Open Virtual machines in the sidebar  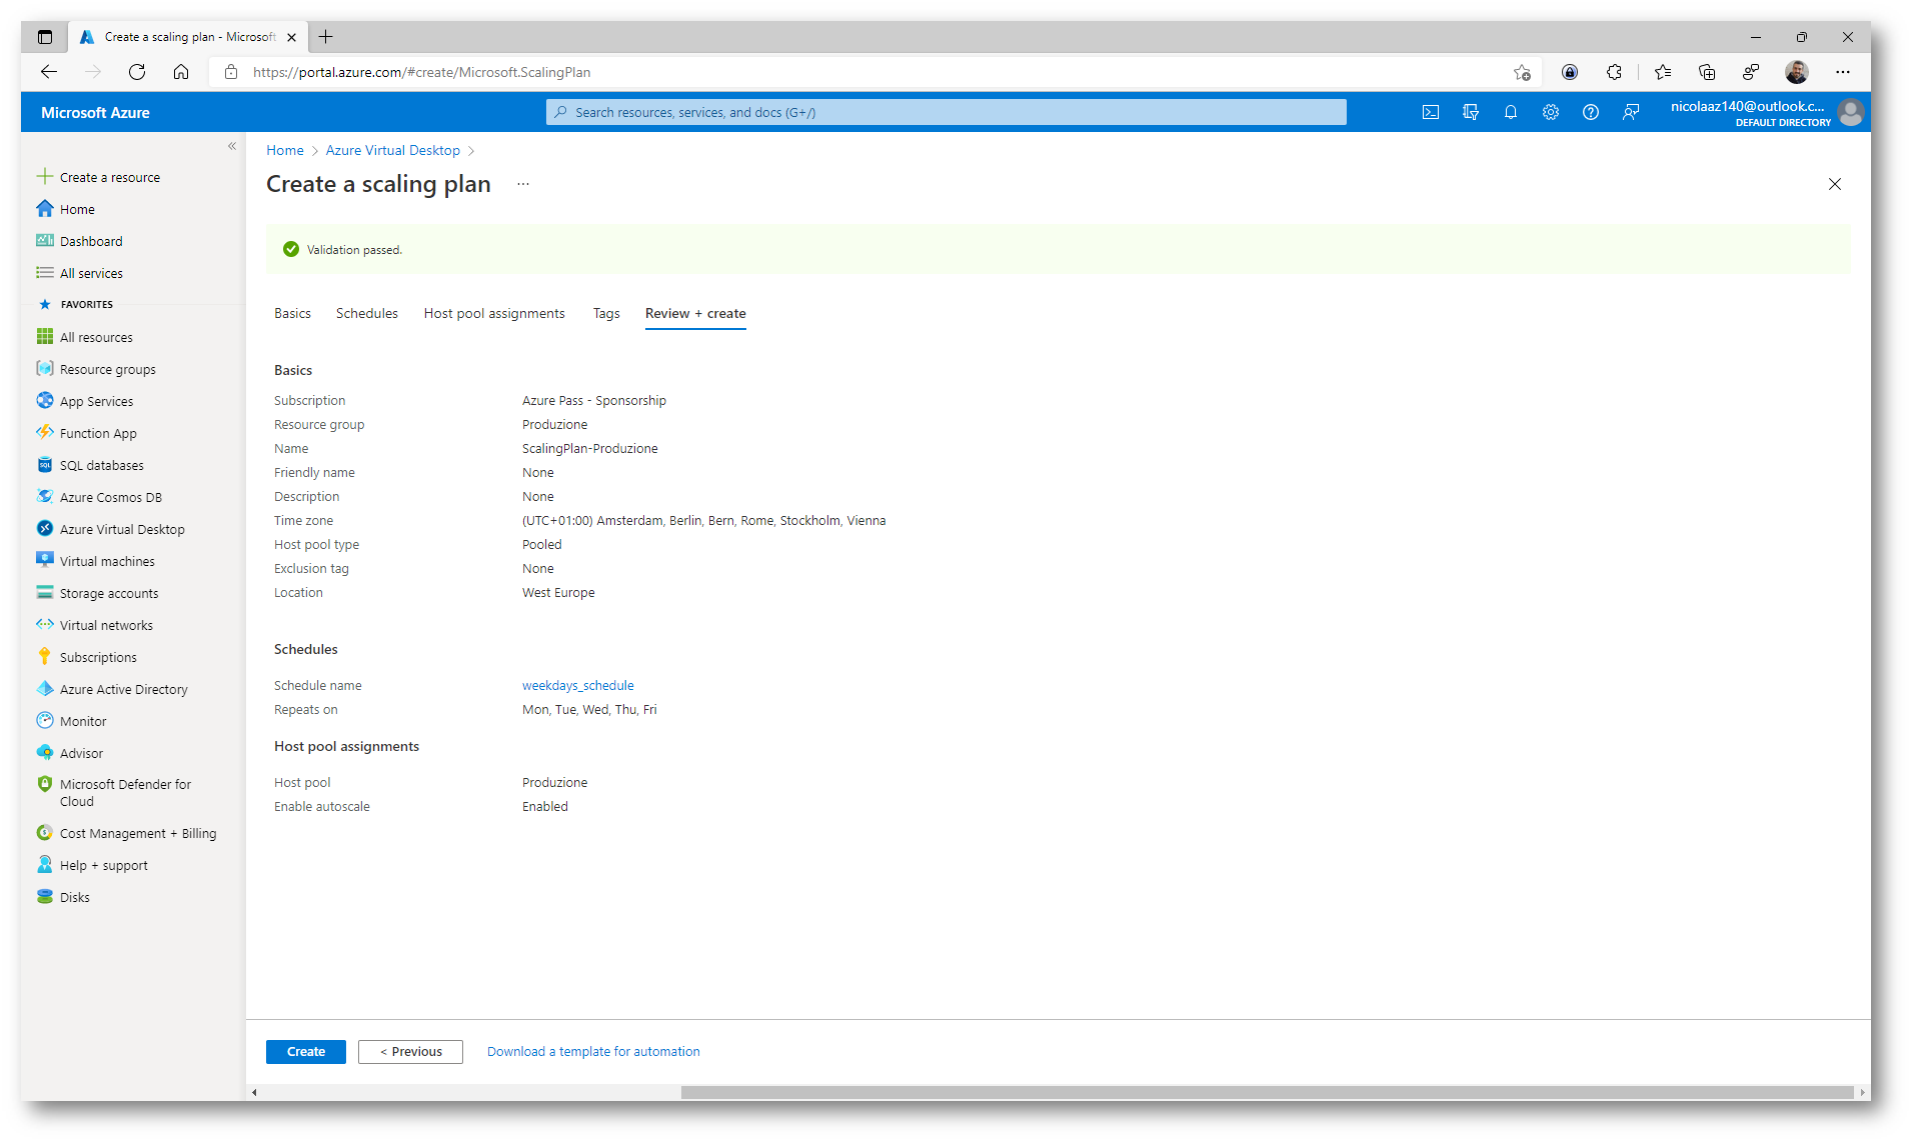click(96, 561)
